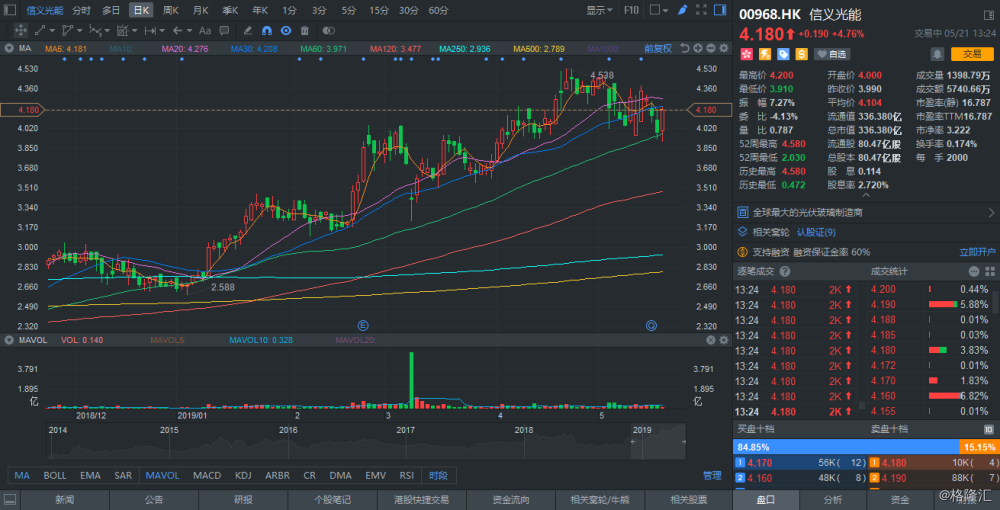Open the 认股证(9) warrants link
The height and width of the screenshot is (510, 1000).
pos(816,232)
